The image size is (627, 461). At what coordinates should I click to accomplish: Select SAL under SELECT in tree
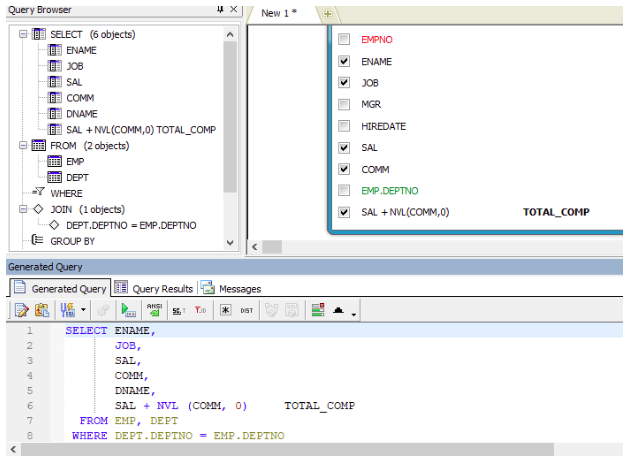coord(74,82)
